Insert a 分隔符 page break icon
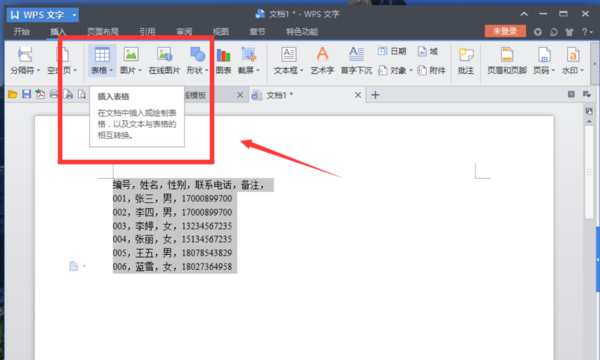Screen dimensions: 600x360 25,54
